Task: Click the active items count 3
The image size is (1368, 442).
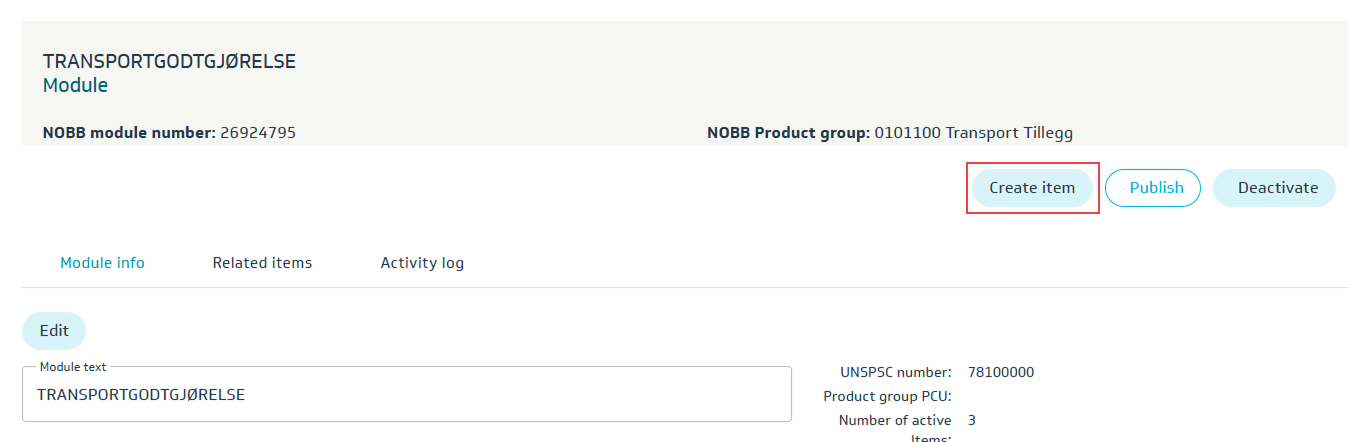Action: [x=971, y=421]
